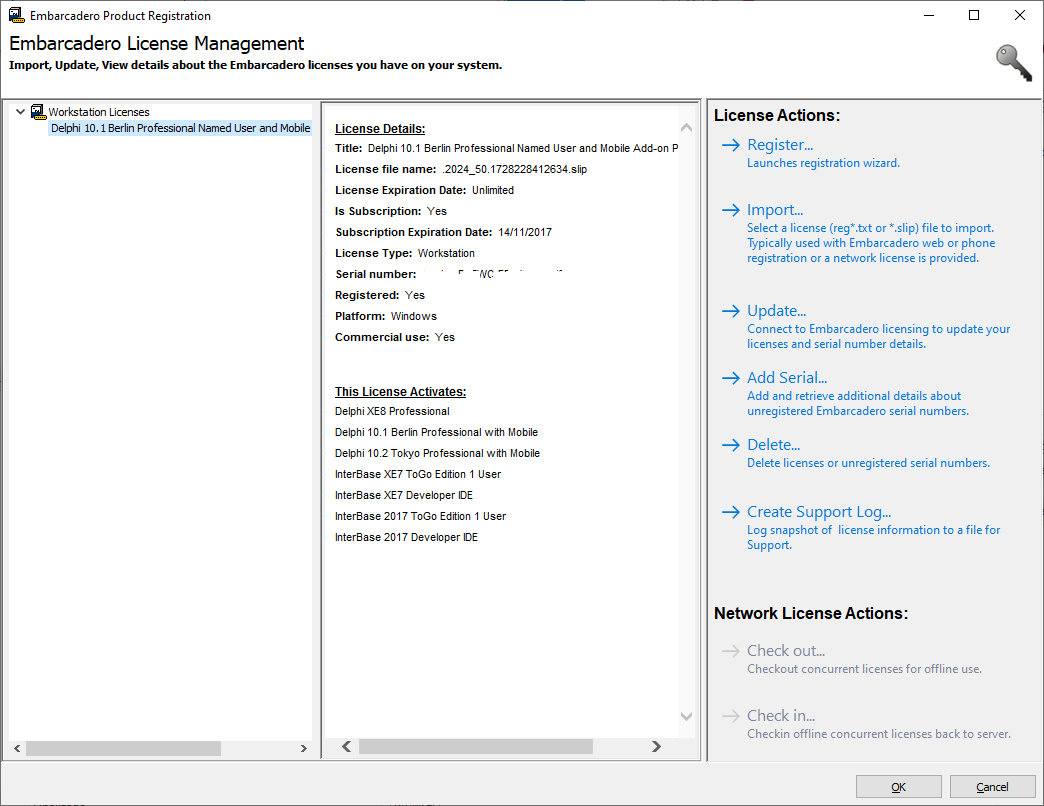Viewport: 1044px width, 806px height.
Task: Click the arrow icon beside Add Serial
Action: coord(731,377)
